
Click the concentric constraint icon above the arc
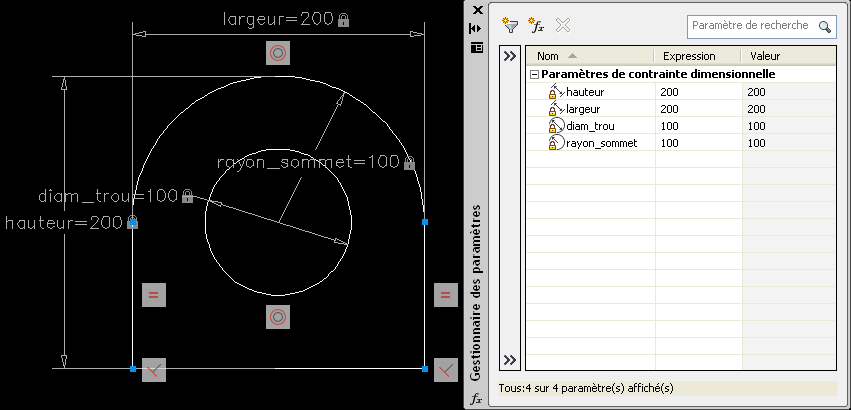[x=278, y=53]
